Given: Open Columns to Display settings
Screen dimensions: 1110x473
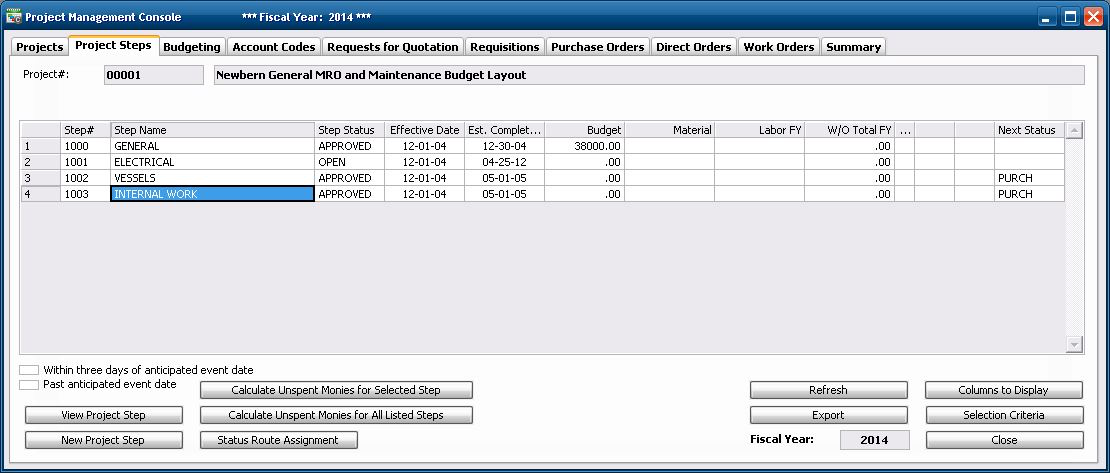Looking at the screenshot, I should coord(1004,390).
